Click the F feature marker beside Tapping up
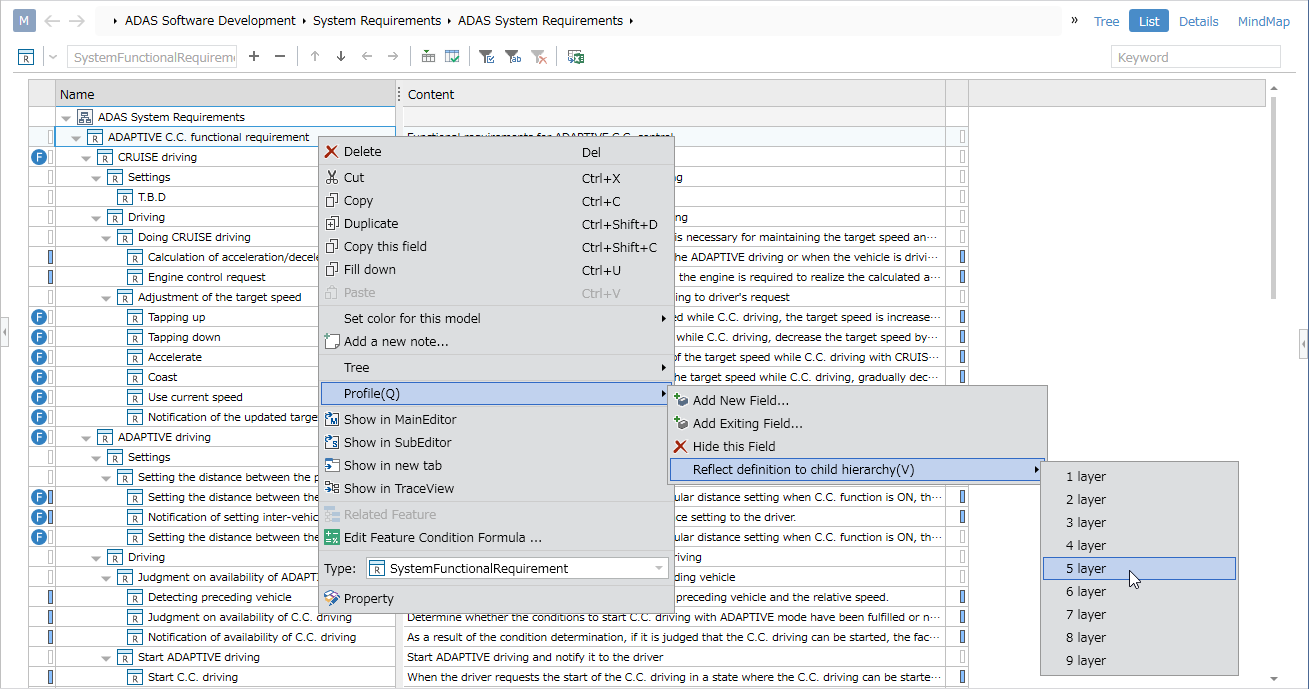This screenshot has height=689, width=1309. pyautogui.click(x=40, y=317)
